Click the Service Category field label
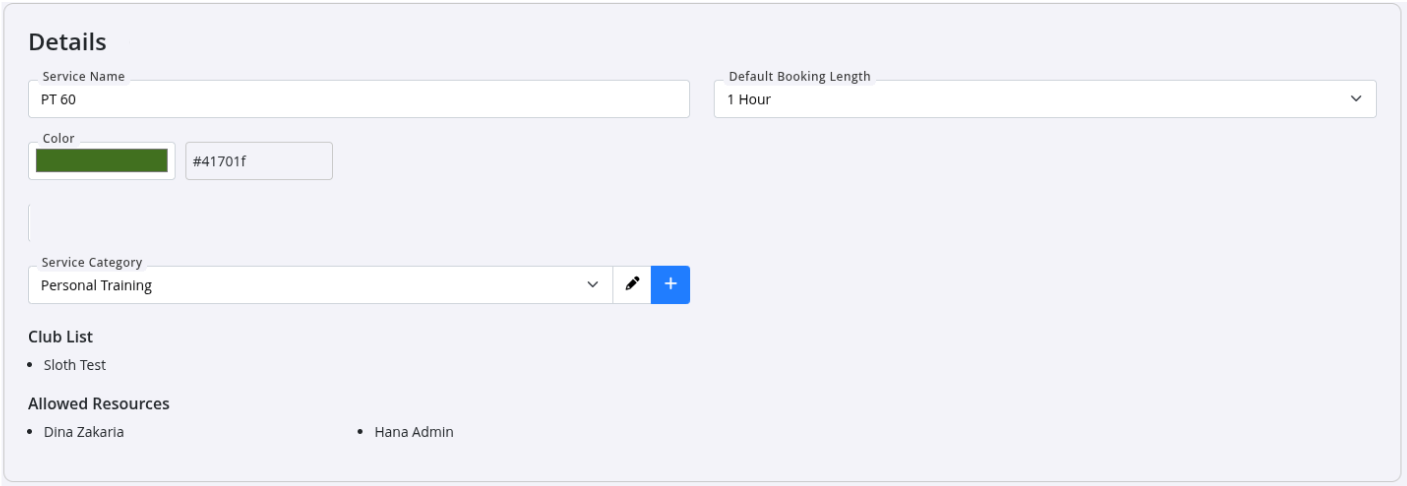Image resolution: width=1407 pixels, height=486 pixels. pyautogui.click(x=92, y=262)
